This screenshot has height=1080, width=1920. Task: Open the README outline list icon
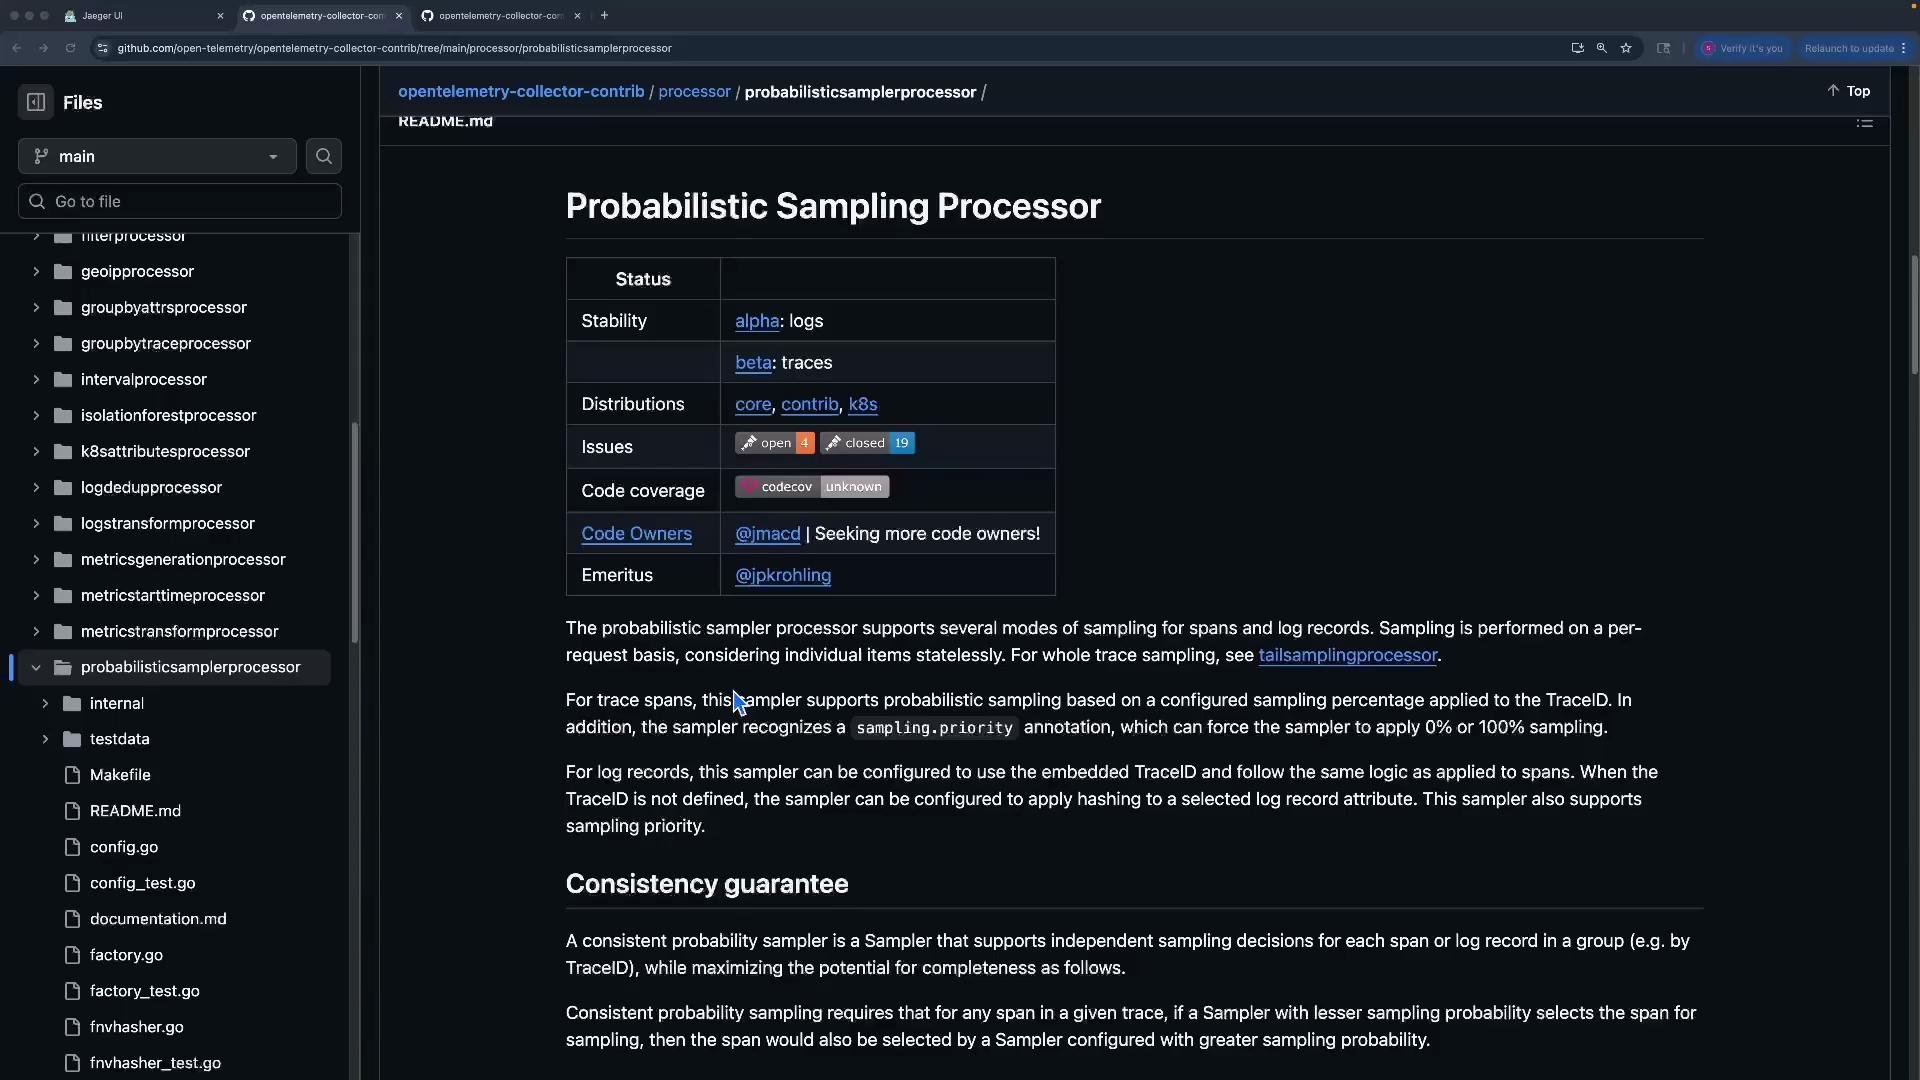tap(1864, 123)
